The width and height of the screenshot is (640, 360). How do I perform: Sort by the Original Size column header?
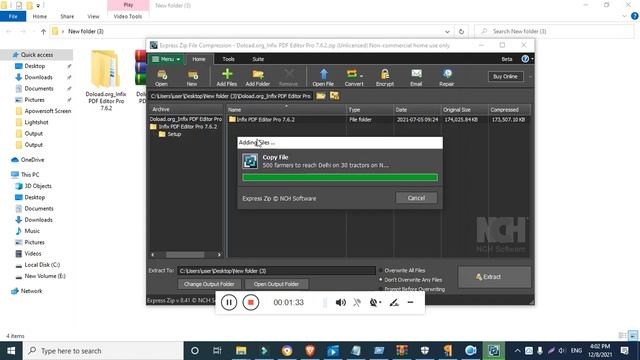(465, 109)
